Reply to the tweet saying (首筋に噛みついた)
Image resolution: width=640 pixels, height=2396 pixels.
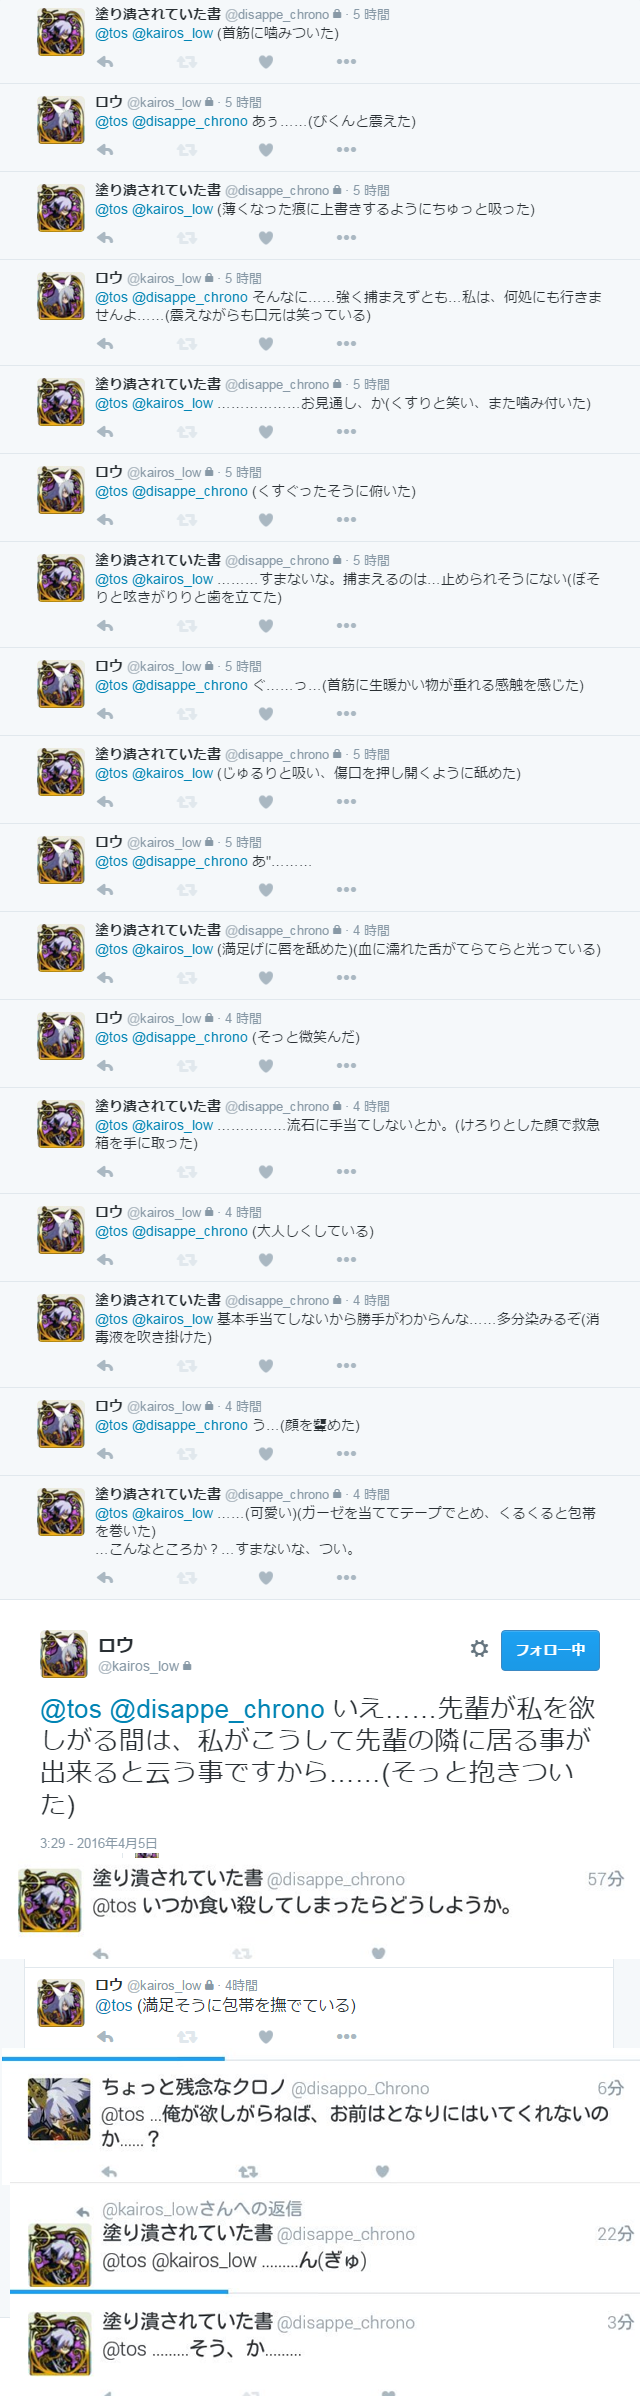click(105, 62)
